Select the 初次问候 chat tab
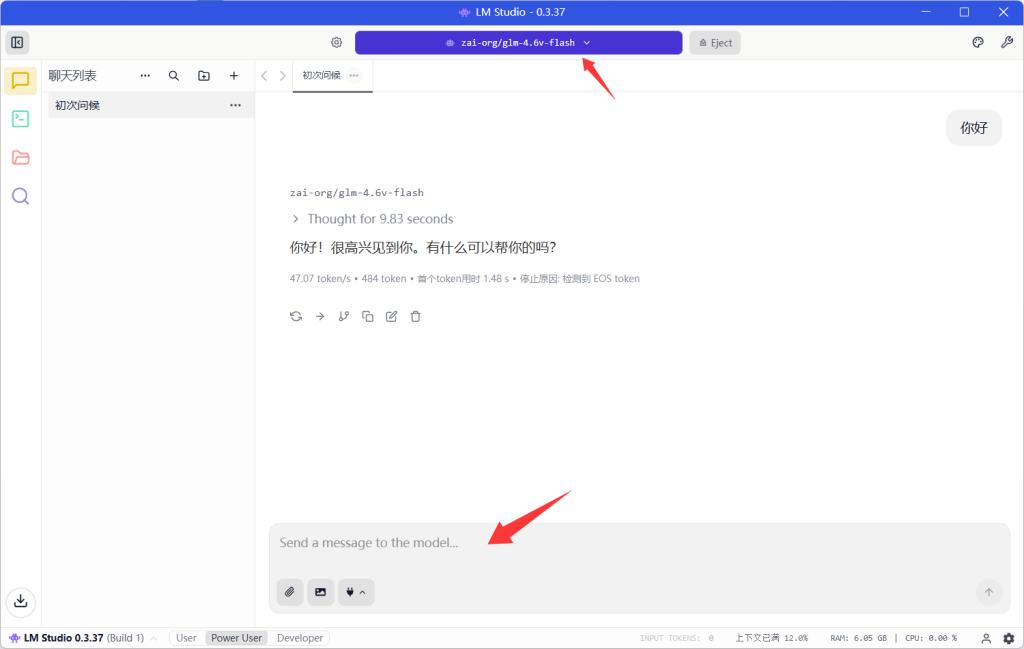The height and width of the screenshot is (649, 1024). pyautogui.click(x=322, y=75)
